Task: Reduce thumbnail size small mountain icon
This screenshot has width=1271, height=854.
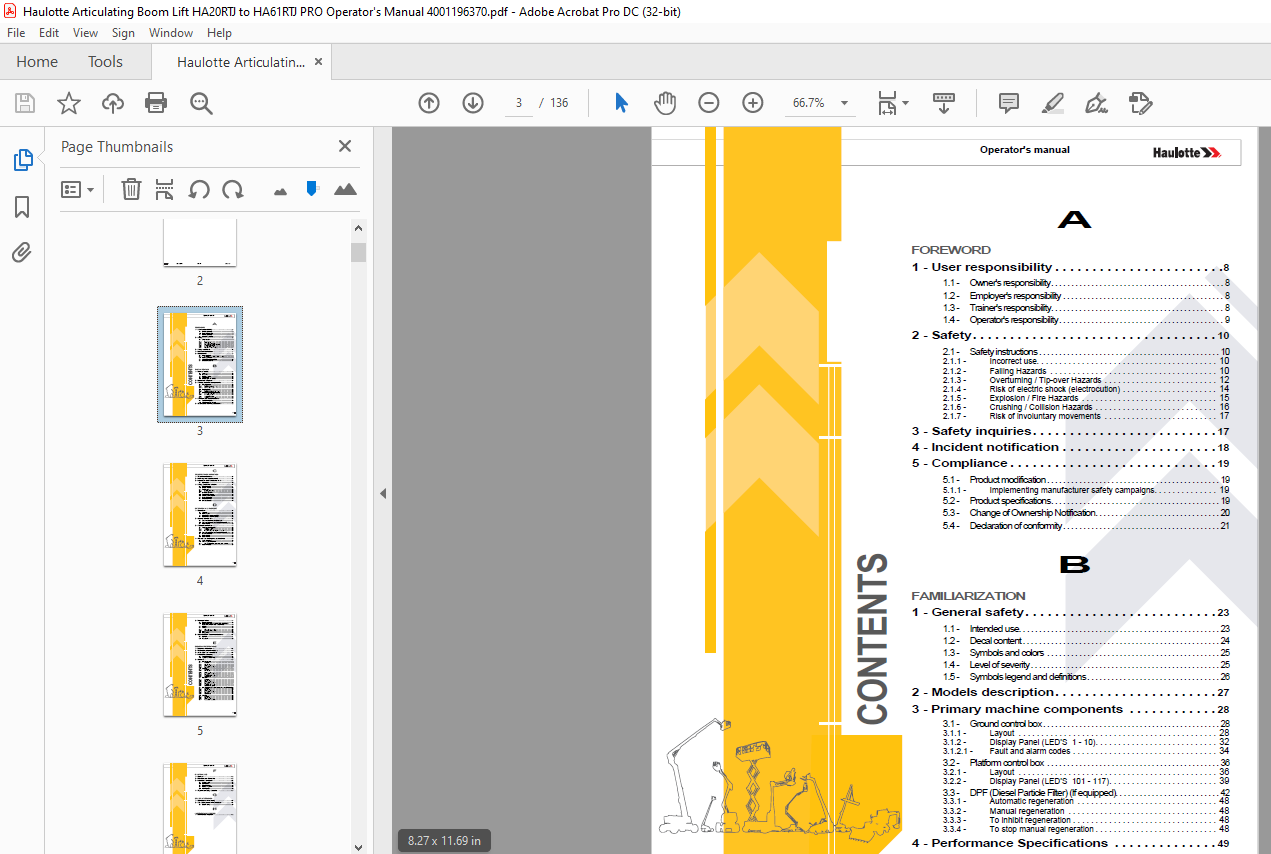Action: [280, 190]
